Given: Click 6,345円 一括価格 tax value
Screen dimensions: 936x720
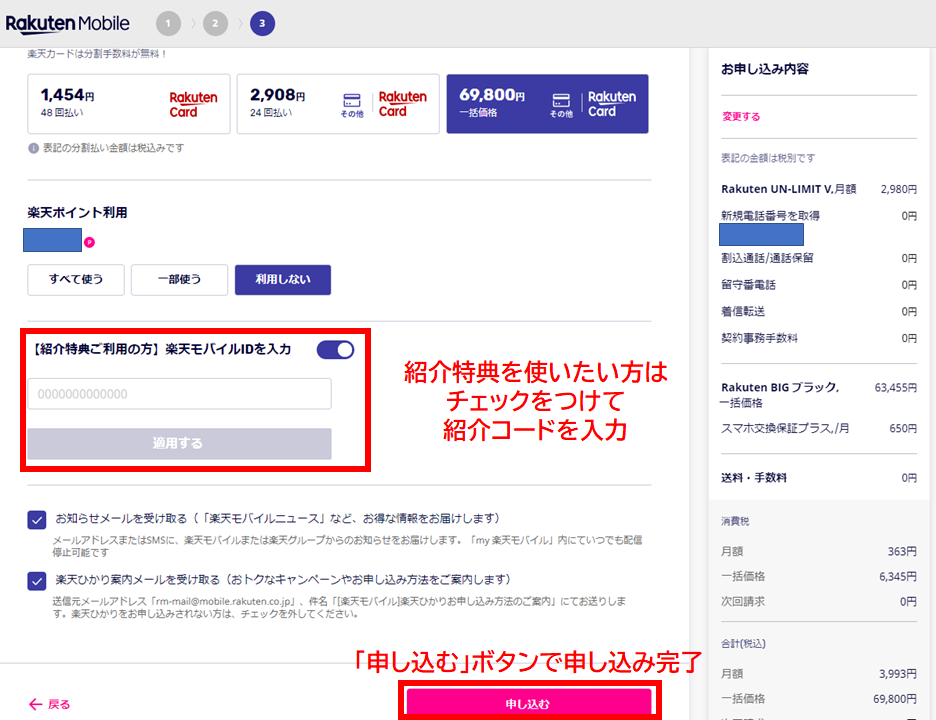Looking at the screenshot, I should 898,576.
